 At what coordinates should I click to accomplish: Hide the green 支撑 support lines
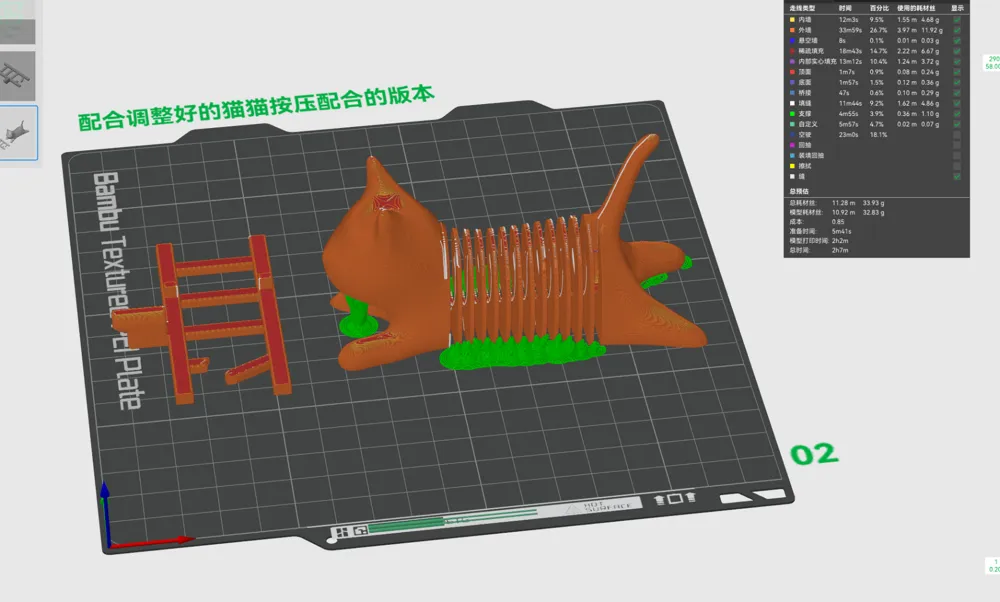pos(957,114)
